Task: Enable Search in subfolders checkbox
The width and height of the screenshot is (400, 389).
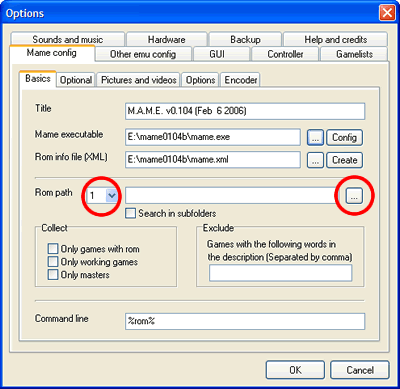Action: coord(130,213)
